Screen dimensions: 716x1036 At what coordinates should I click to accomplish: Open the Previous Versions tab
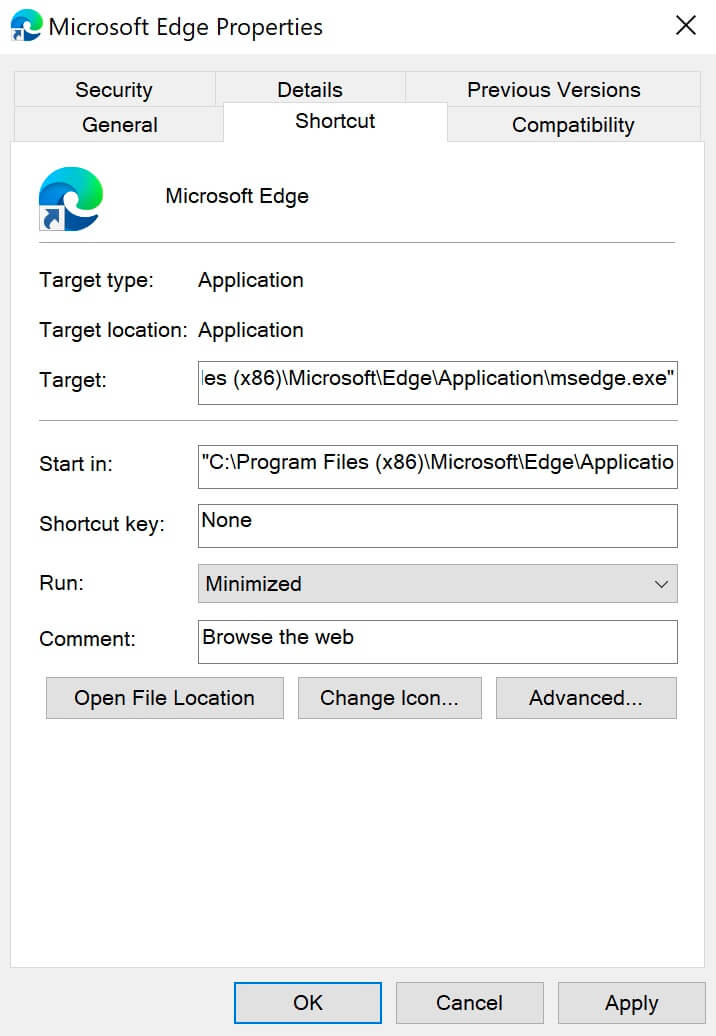click(x=554, y=89)
